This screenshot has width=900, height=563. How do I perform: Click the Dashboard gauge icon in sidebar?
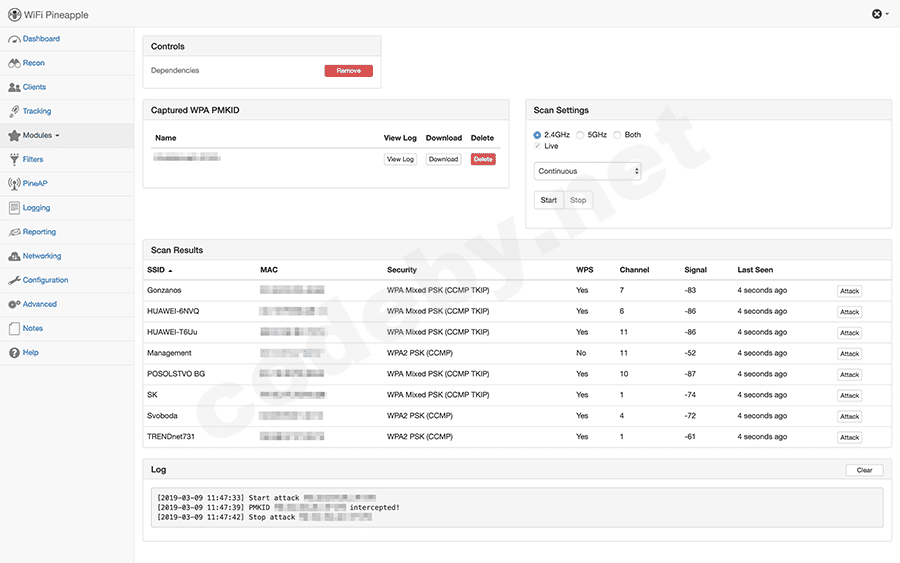tap(14, 39)
